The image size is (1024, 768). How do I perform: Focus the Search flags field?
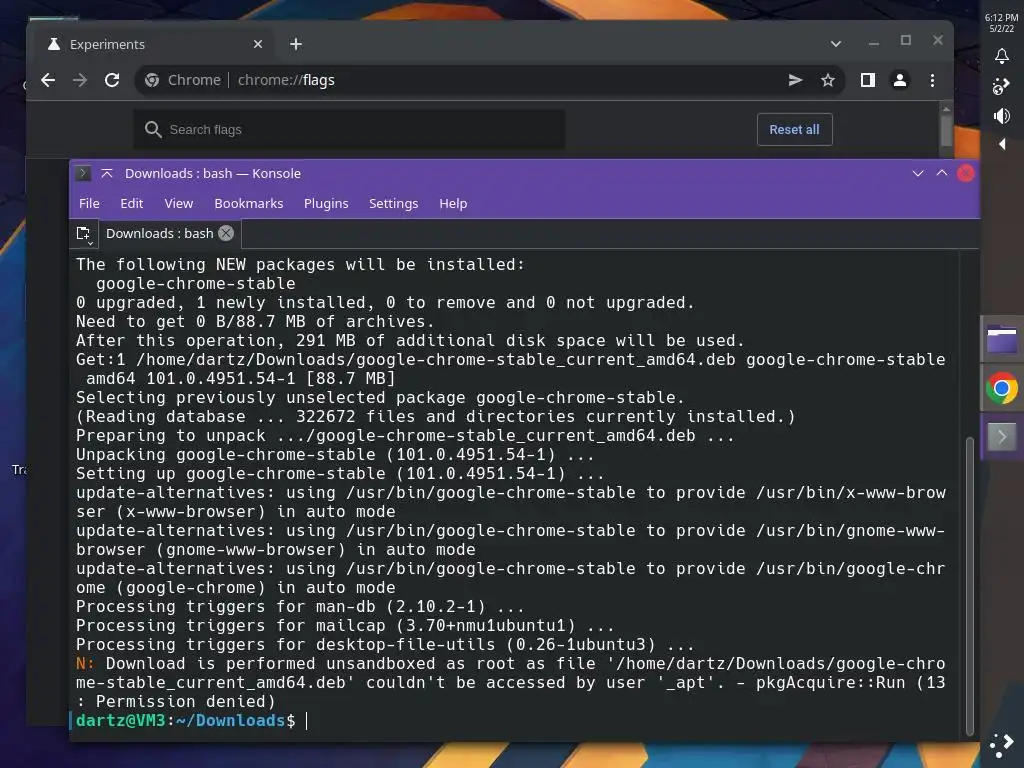(349, 129)
